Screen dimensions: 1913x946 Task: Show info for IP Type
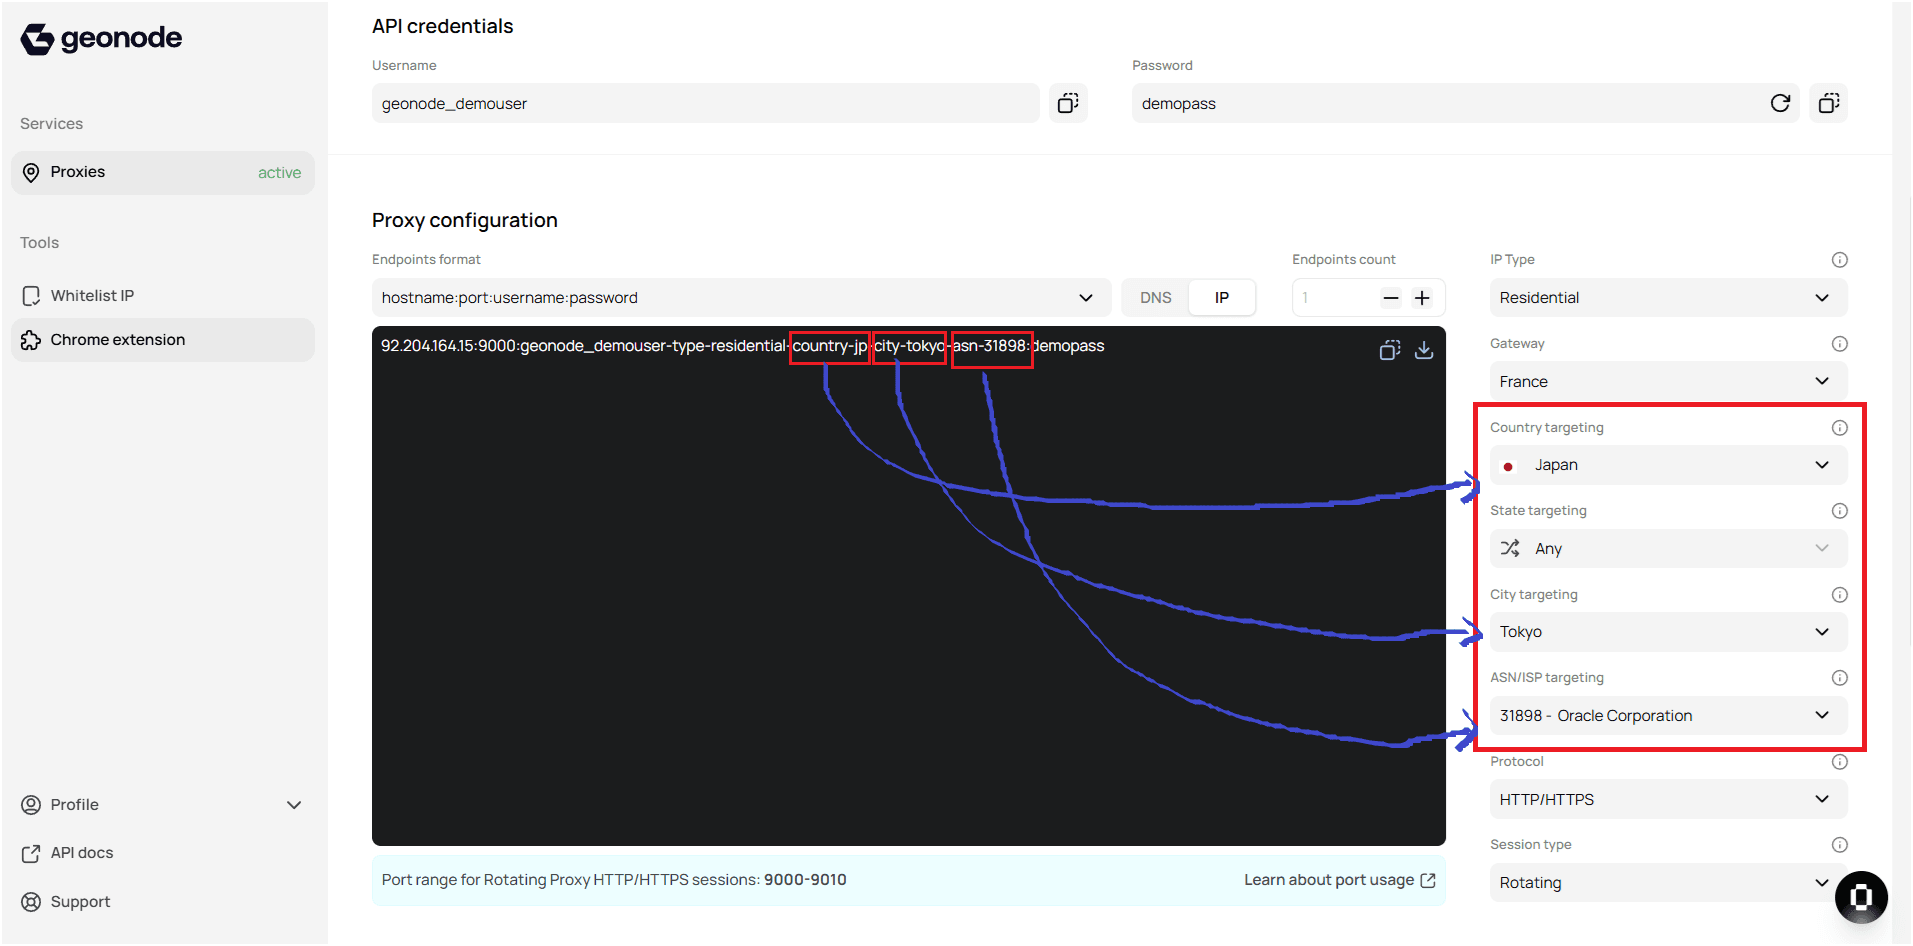[x=1839, y=260]
